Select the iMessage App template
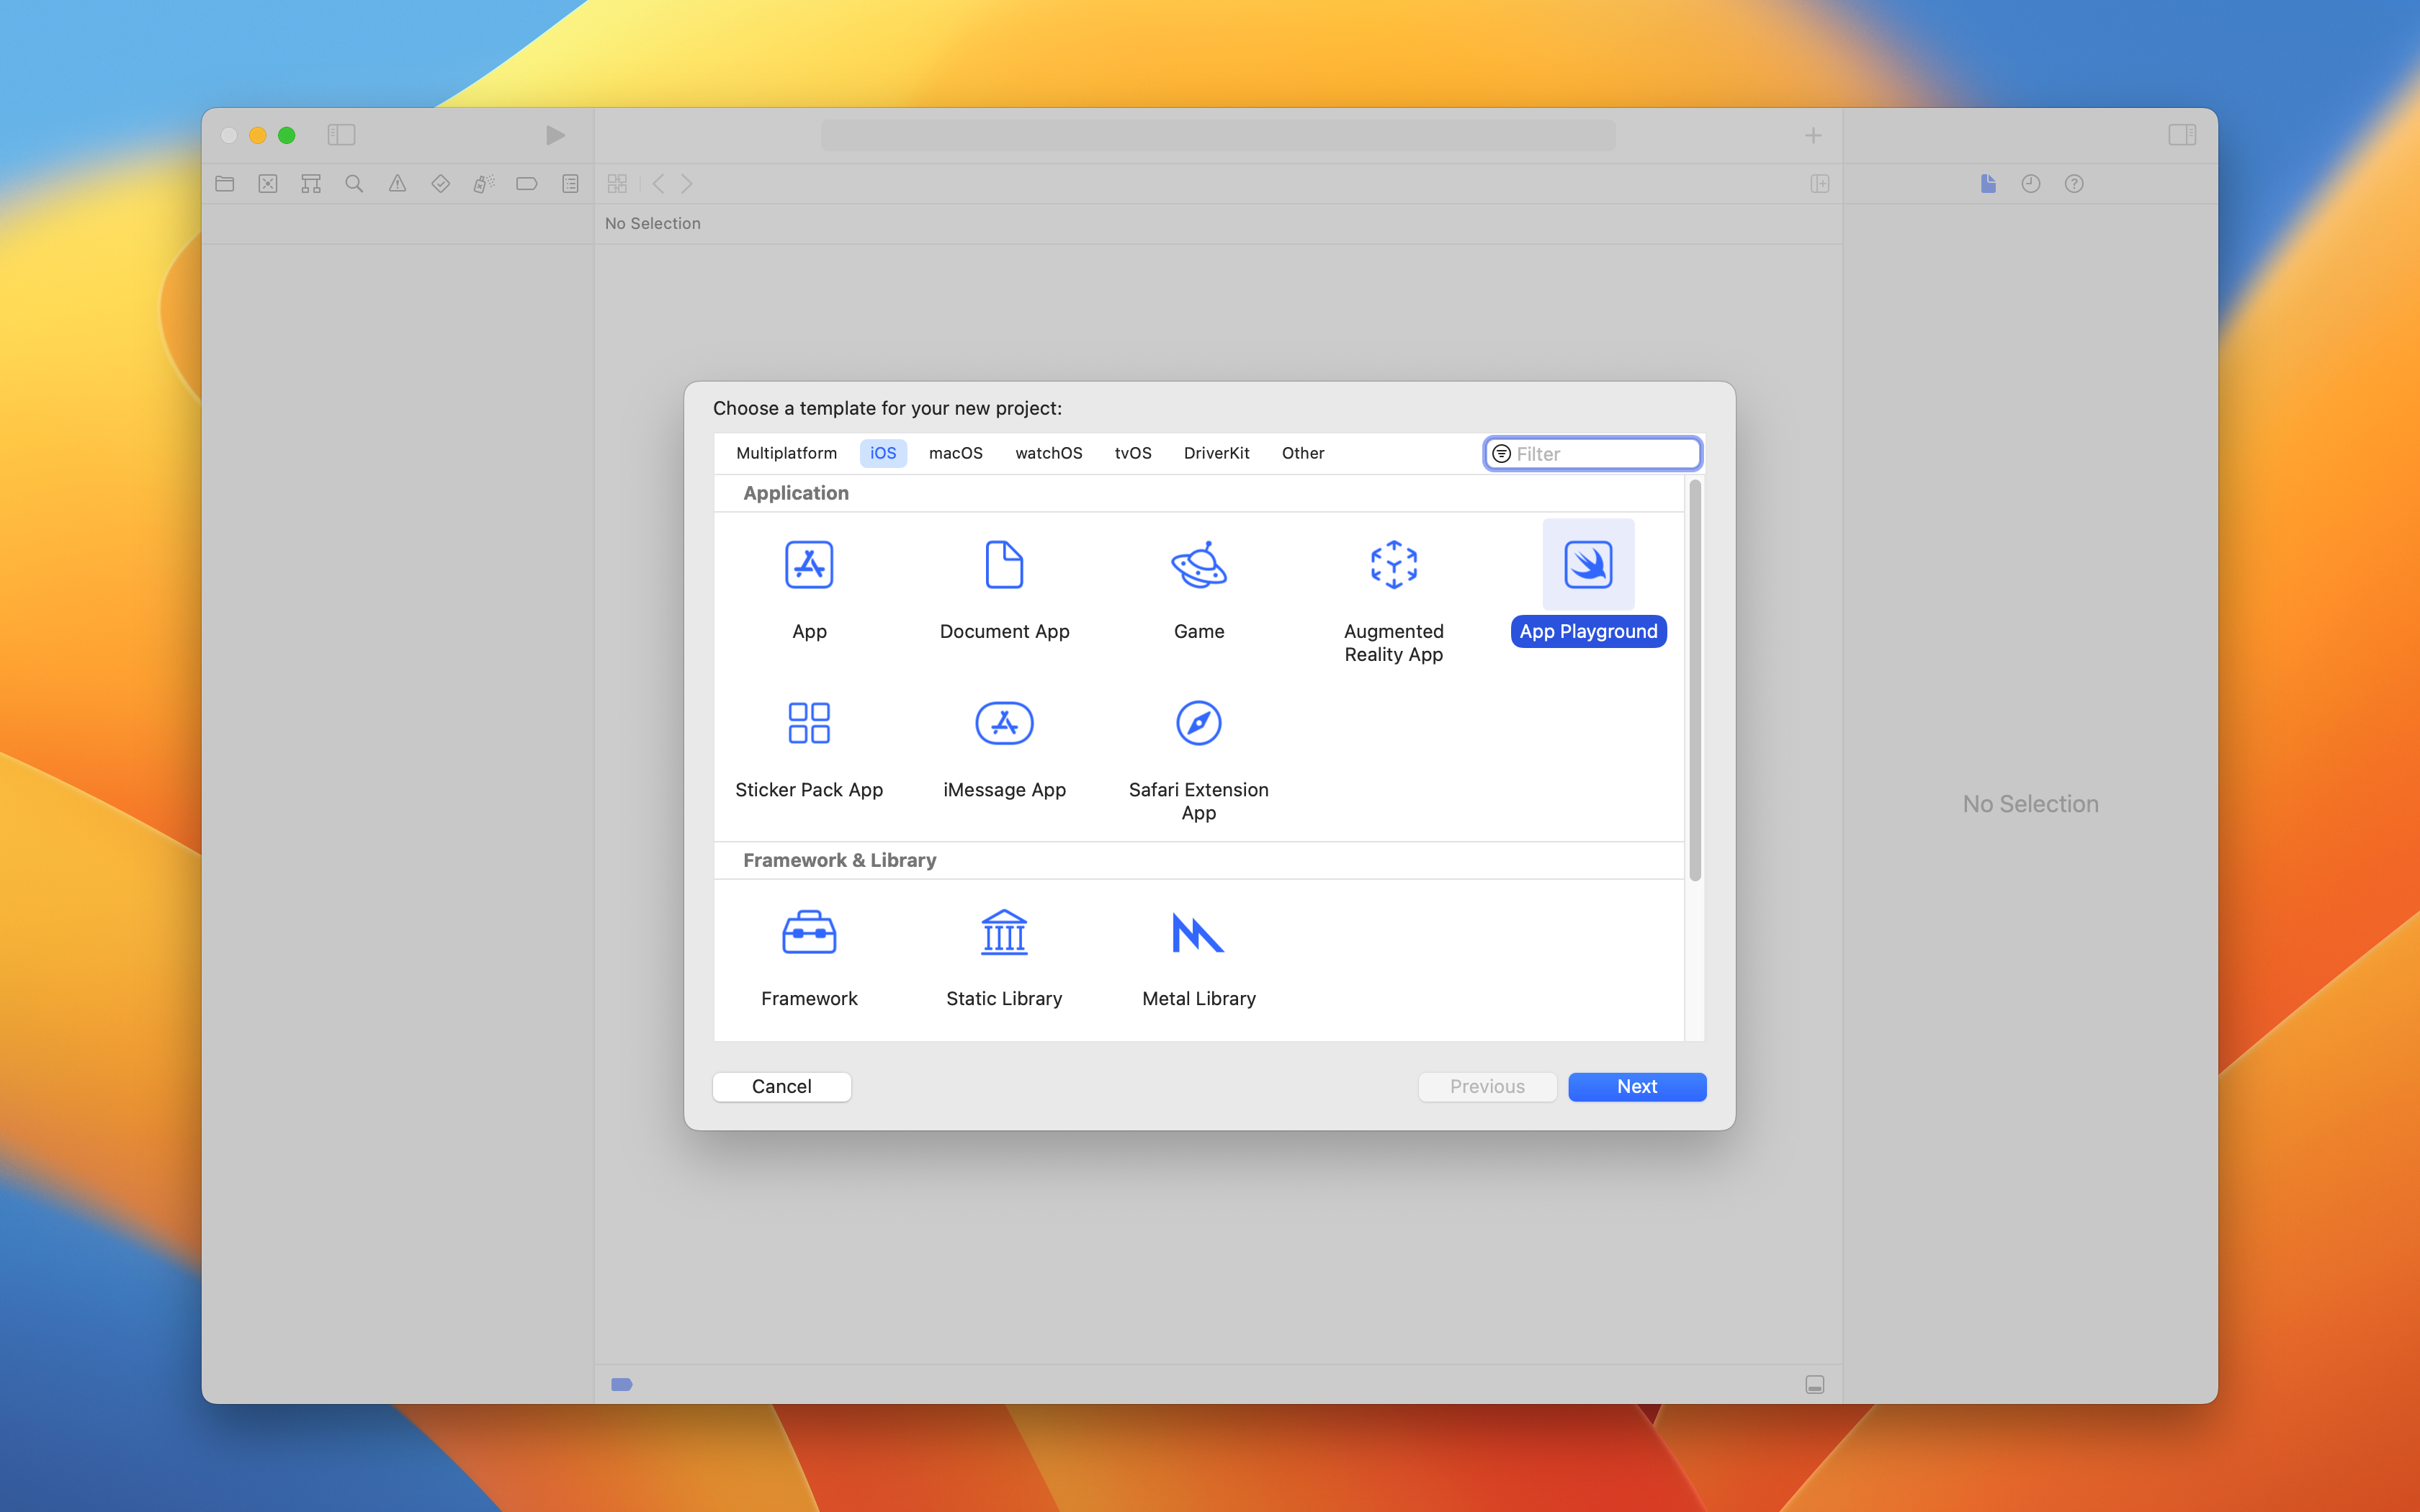This screenshot has width=2420, height=1512. 1004,723
